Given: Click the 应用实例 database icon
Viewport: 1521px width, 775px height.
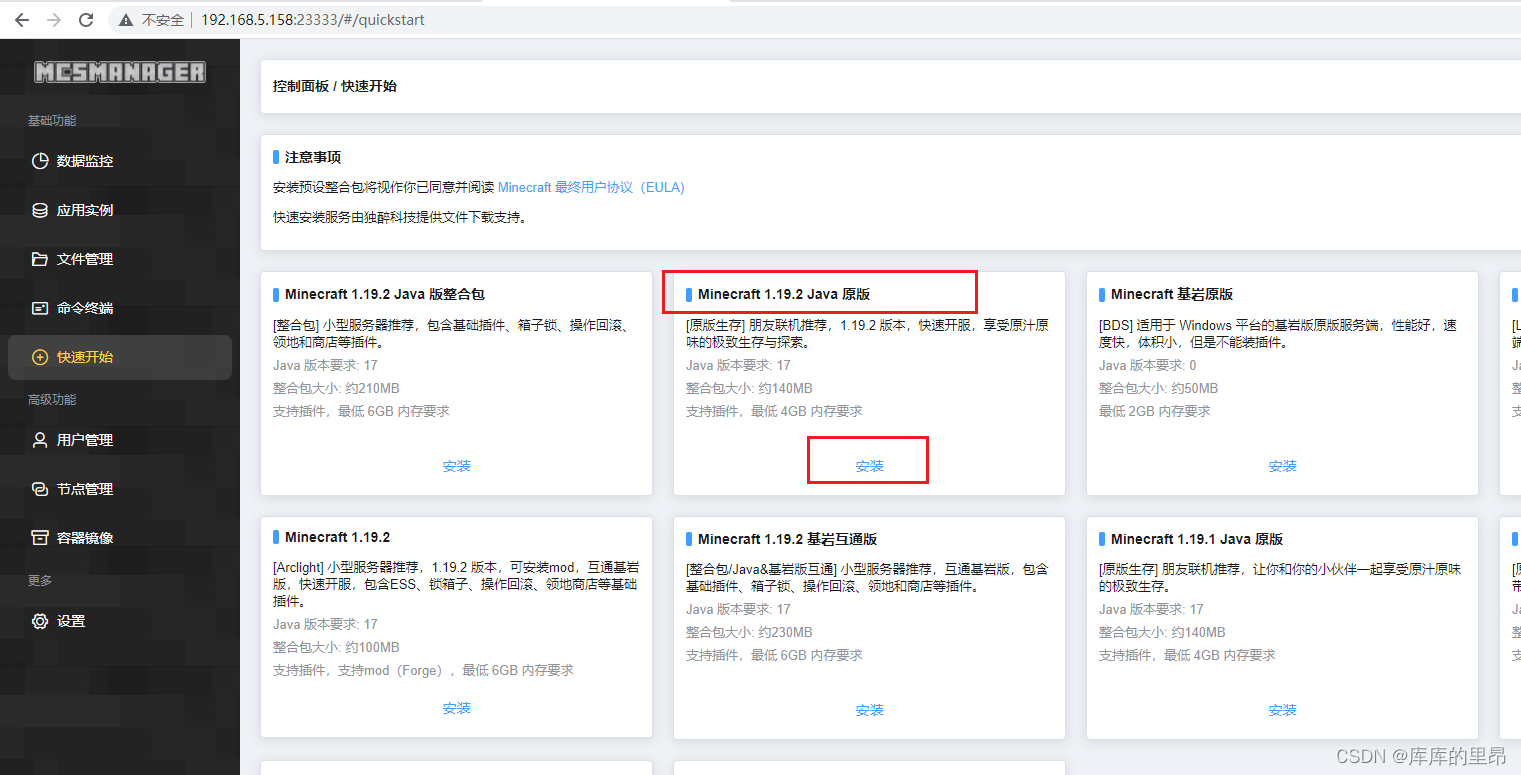Looking at the screenshot, I should point(40,210).
